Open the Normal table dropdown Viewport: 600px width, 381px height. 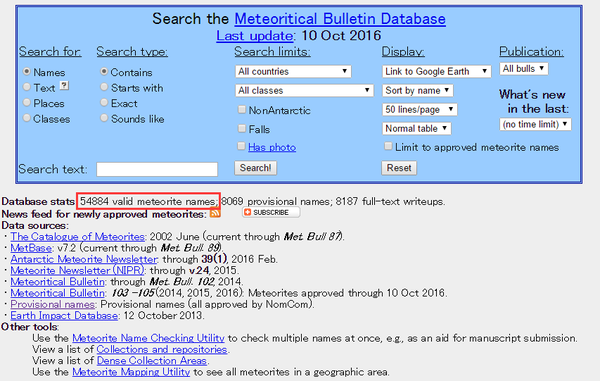point(416,129)
